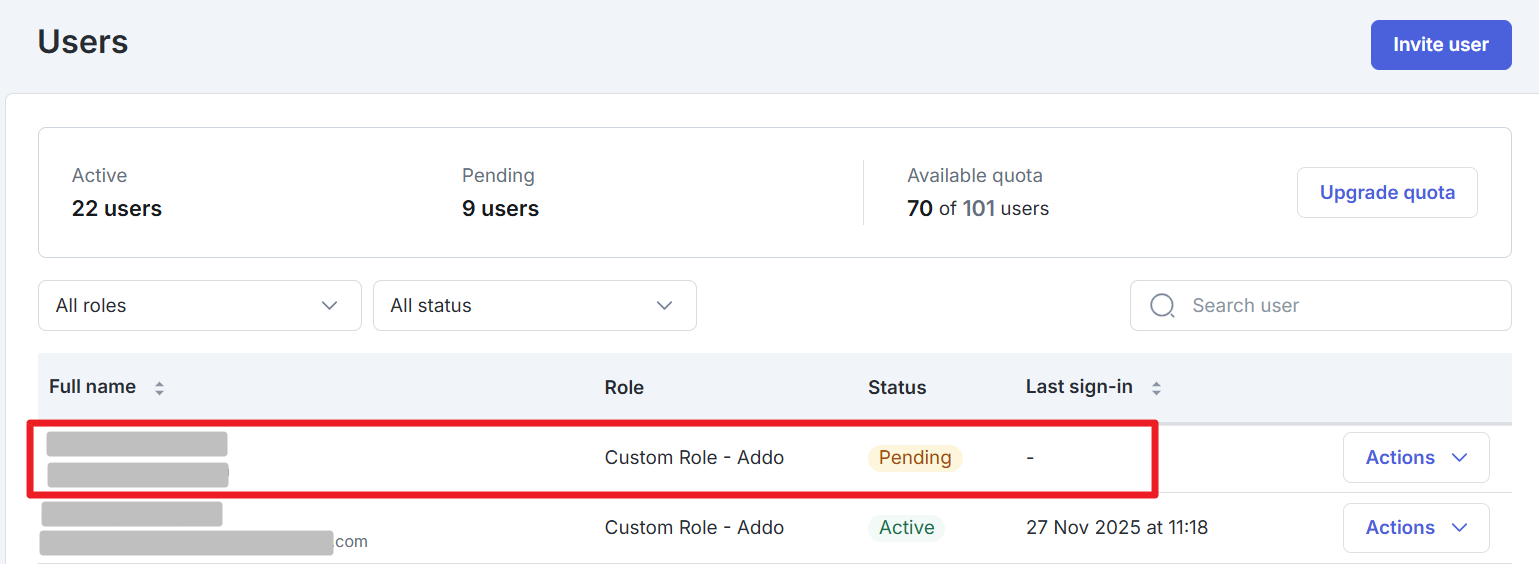
Task: Click the magnifier icon in search box
Action: tap(1162, 305)
